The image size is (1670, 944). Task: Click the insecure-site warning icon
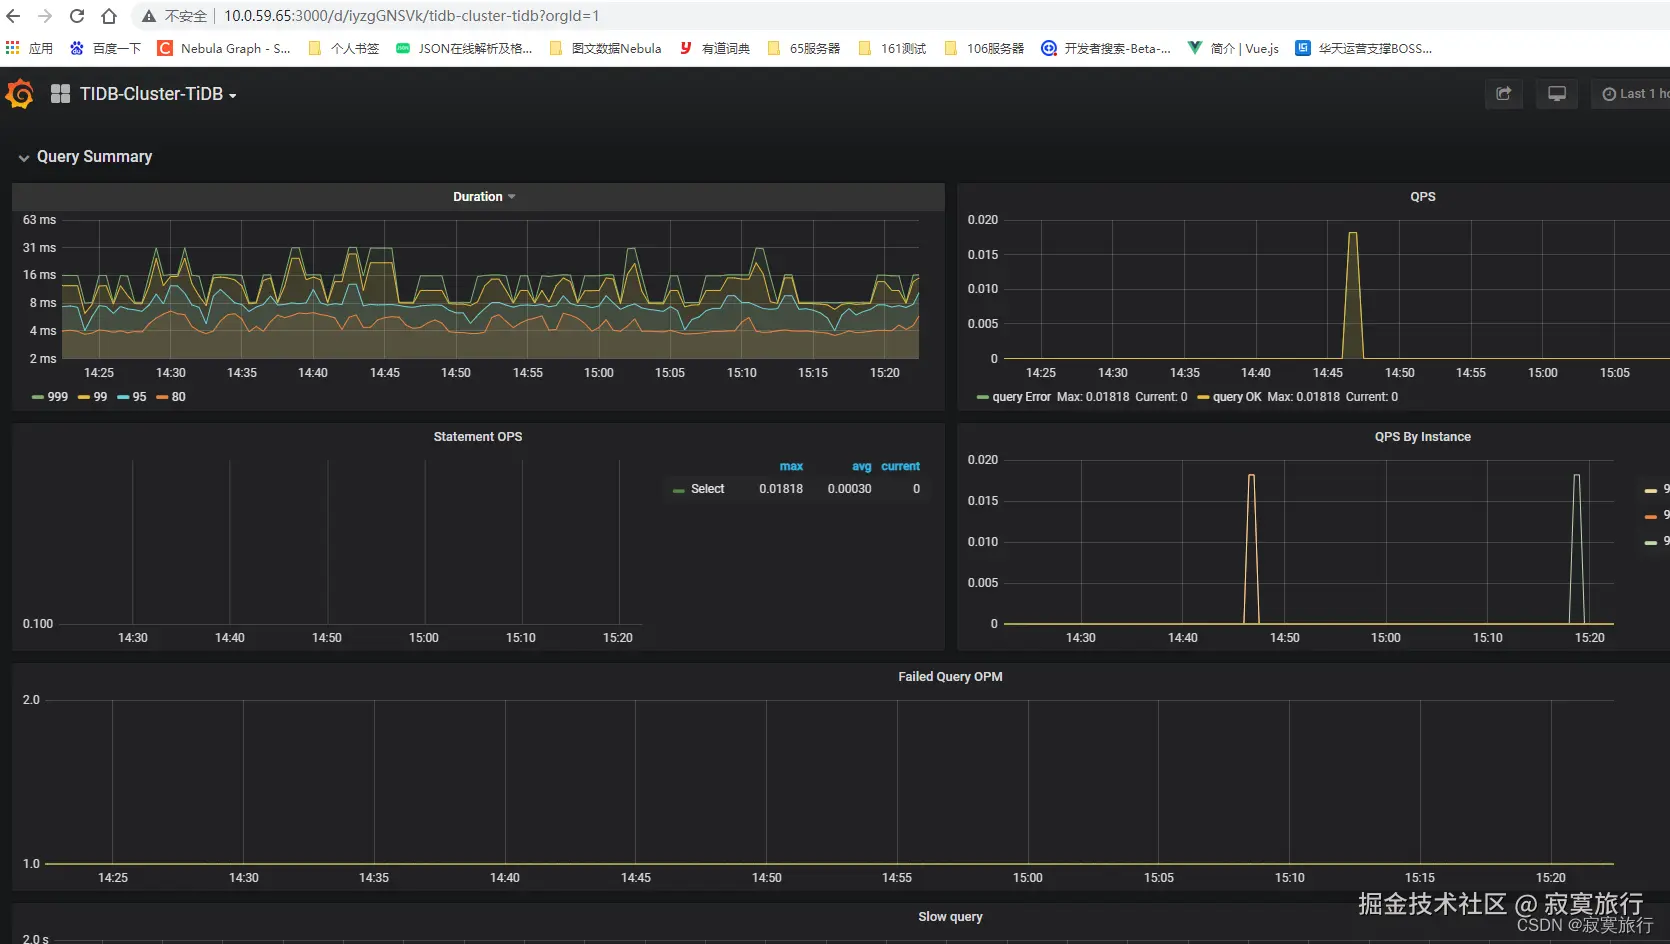click(148, 16)
